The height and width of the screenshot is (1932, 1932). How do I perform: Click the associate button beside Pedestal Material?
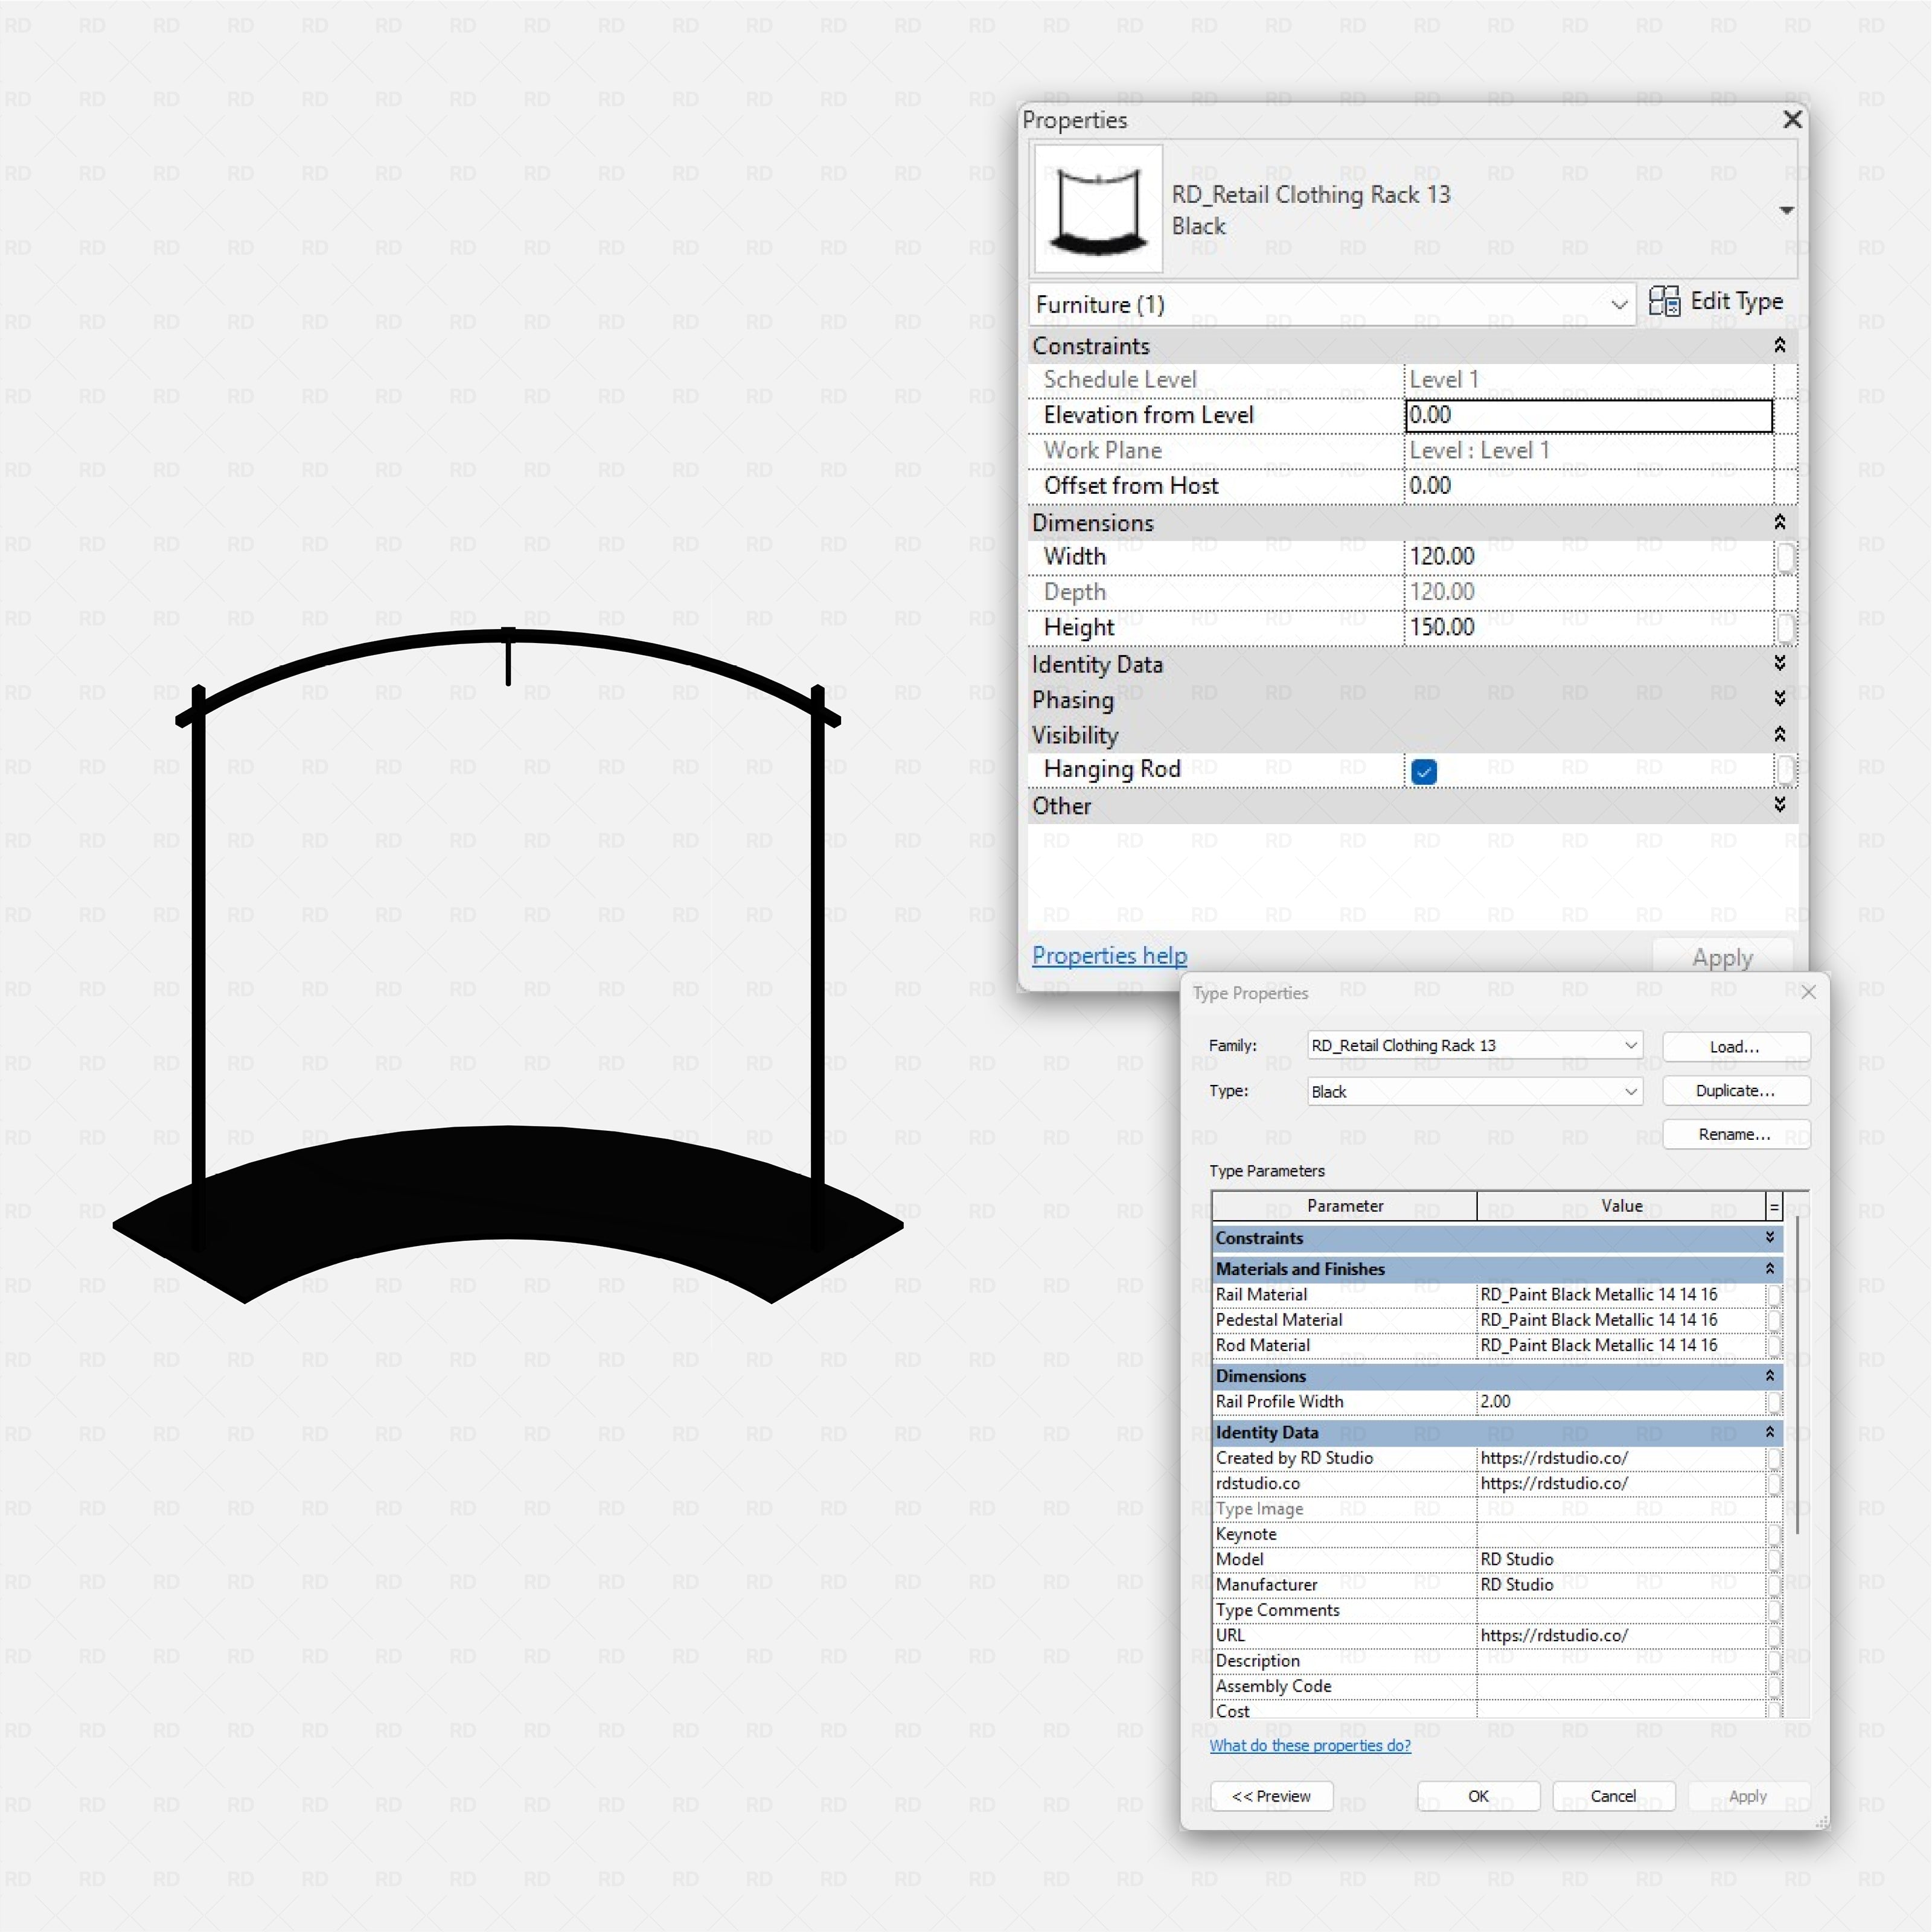pos(1774,1320)
